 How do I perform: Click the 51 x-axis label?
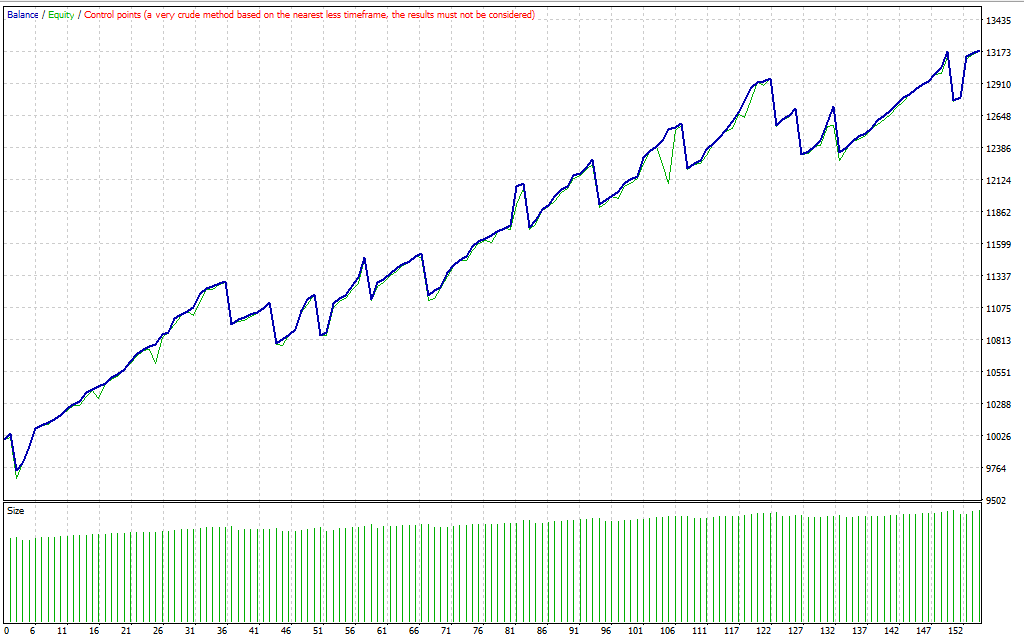[318, 631]
